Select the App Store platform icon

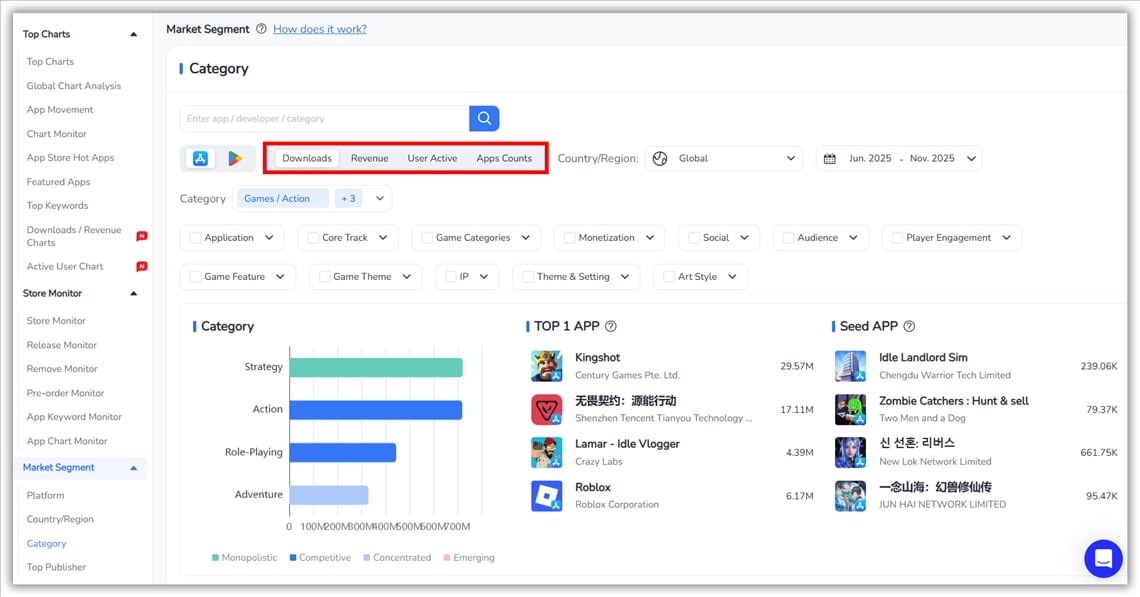tap(200, 159)
